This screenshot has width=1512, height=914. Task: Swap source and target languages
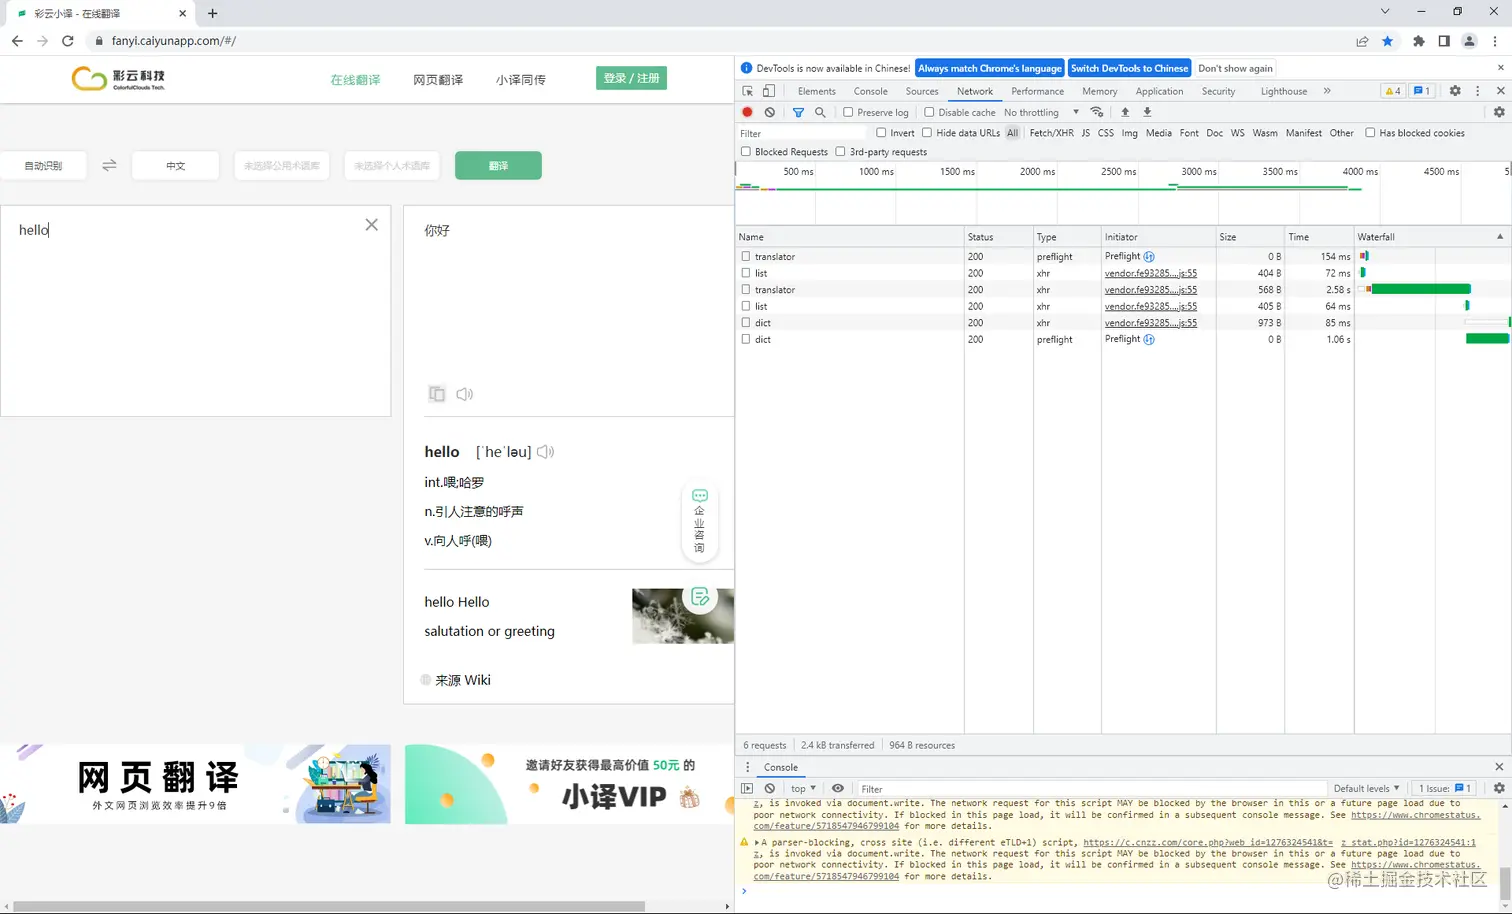(109, 165)
